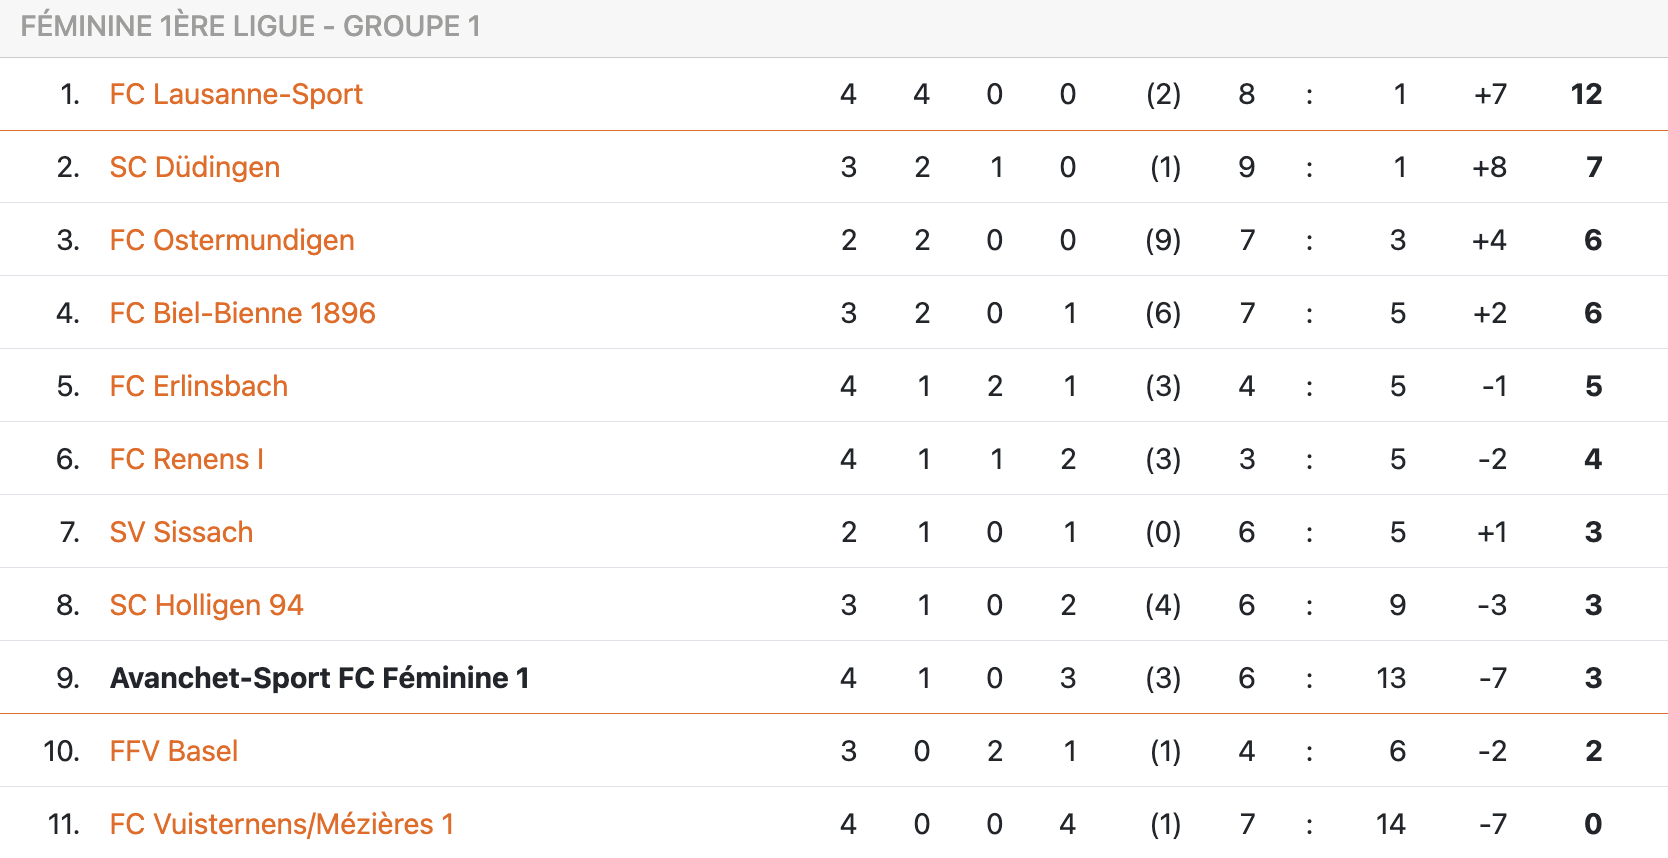The width and height of the screenshot is (1668, 858).
Task: Open the FC Lausanne-Sport team link
Action: [236, 94]
